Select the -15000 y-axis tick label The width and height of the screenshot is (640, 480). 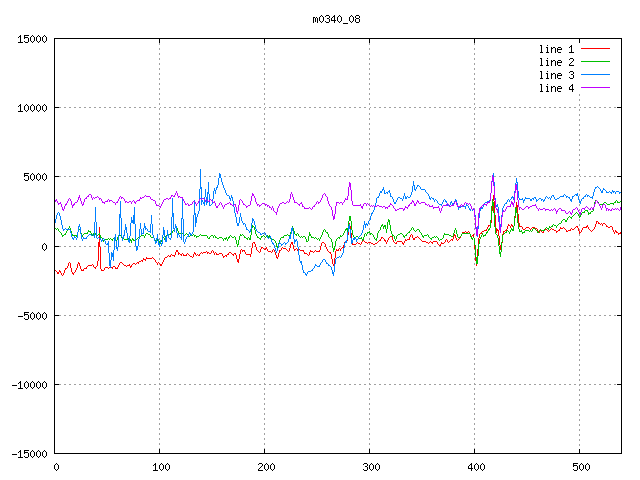click(29, 453)
